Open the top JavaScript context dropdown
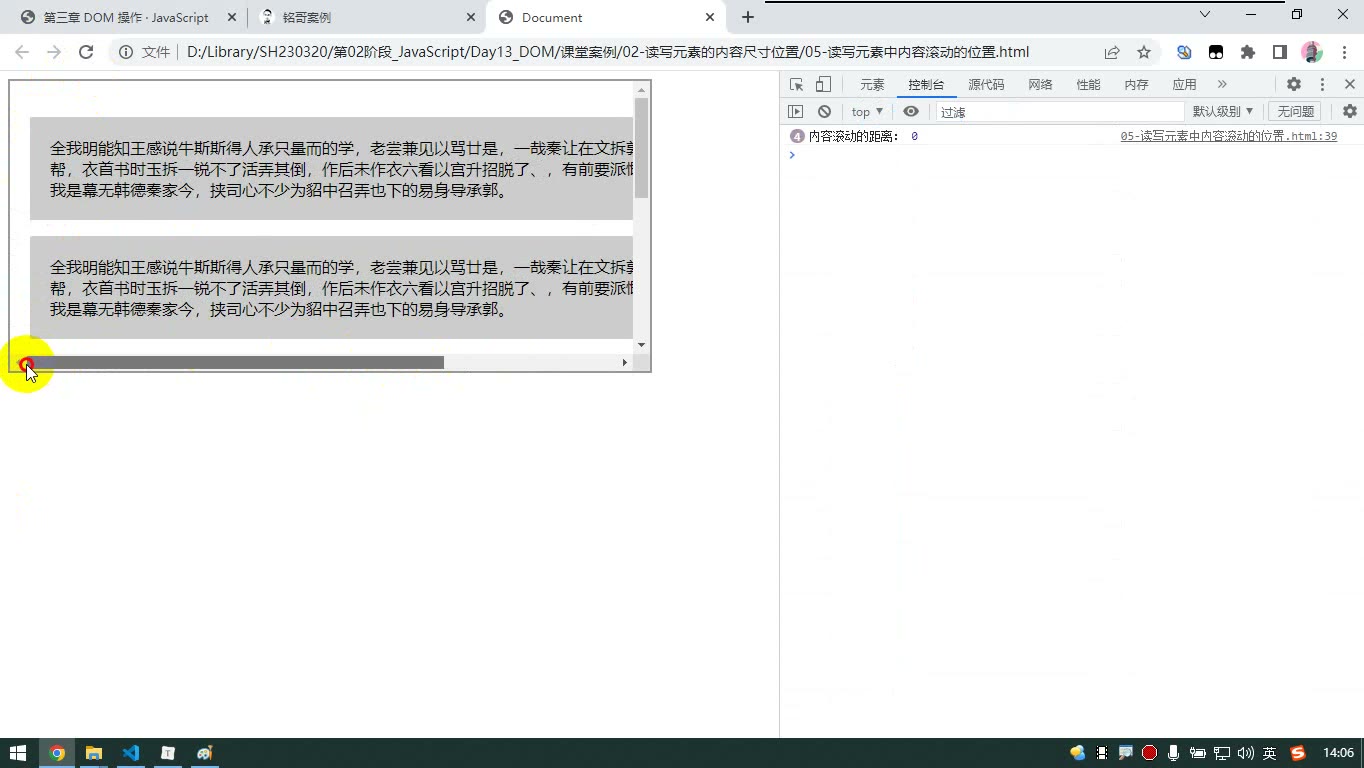 point(867,112)
